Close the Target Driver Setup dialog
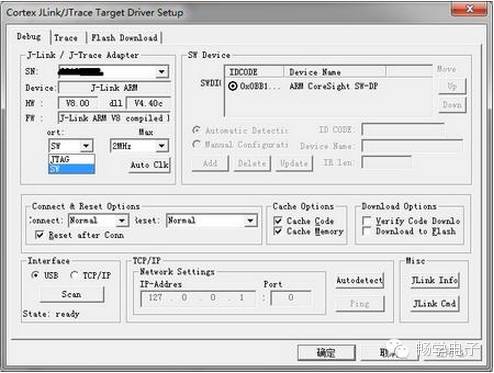 tap(469, 8)
